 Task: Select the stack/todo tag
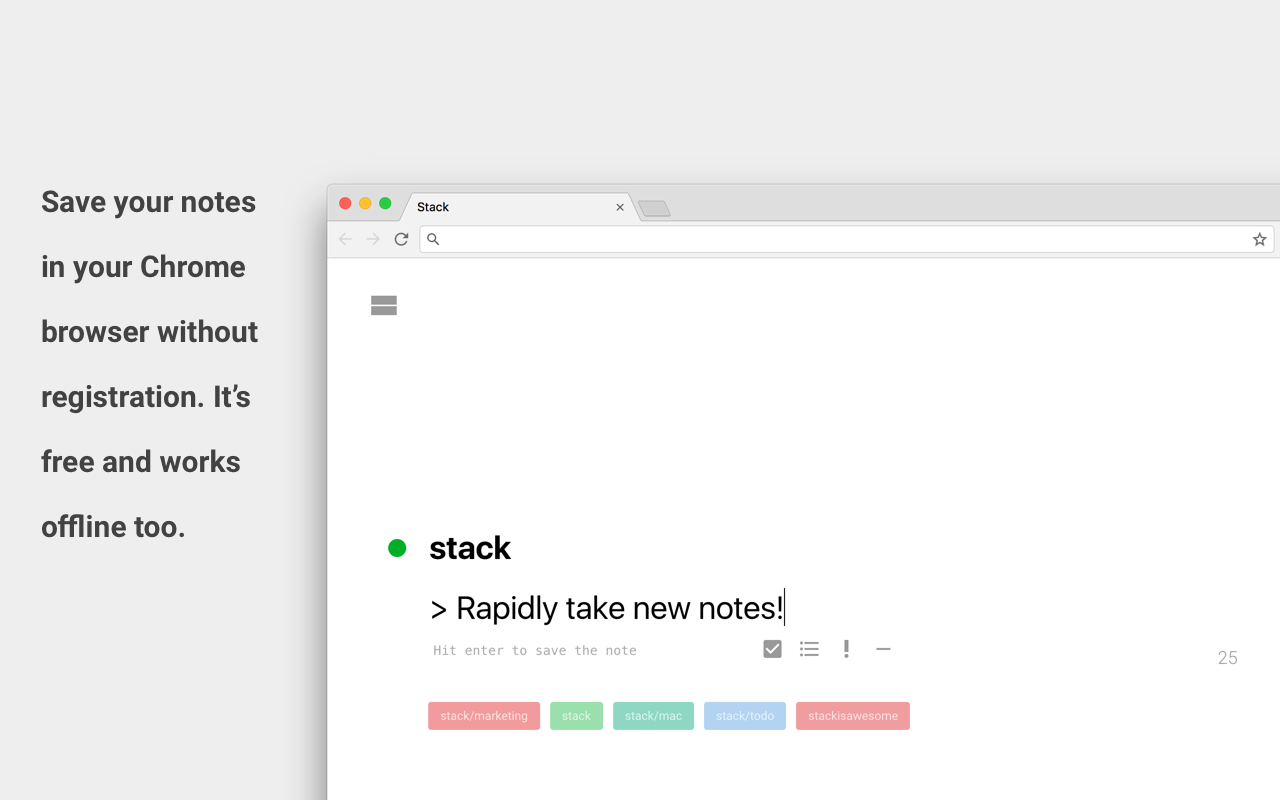point(745,716)
